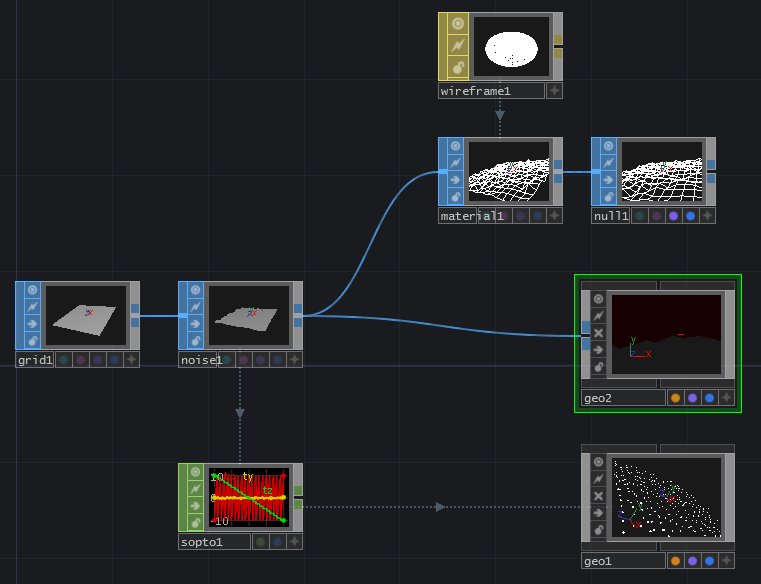Toggle blue display flag on null1
Viewport: 761px width, 584px height.
click(x=690, y=216)
